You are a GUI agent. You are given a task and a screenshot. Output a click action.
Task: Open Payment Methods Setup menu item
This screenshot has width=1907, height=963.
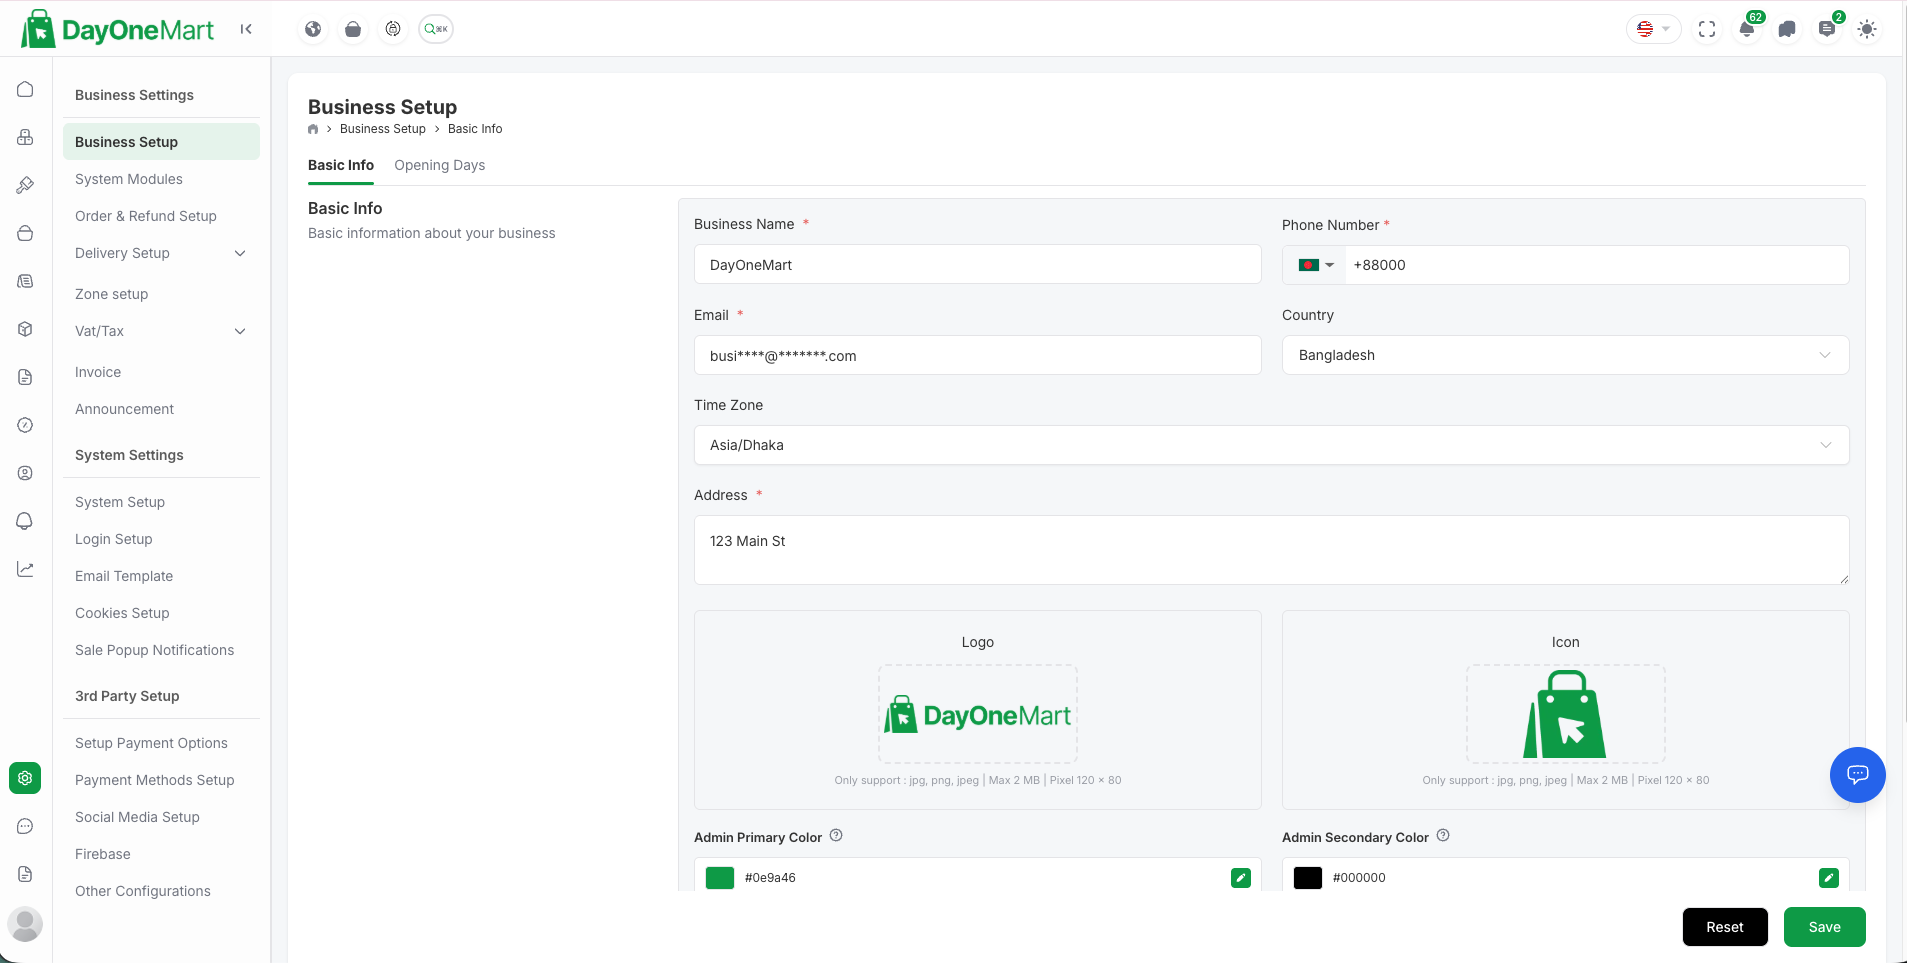tap(155, 780)
